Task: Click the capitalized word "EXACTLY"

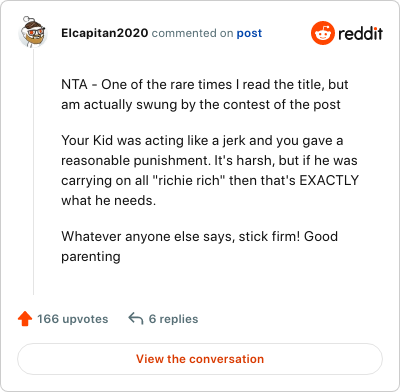Action: pyautogui.click(x=329, y=180)
